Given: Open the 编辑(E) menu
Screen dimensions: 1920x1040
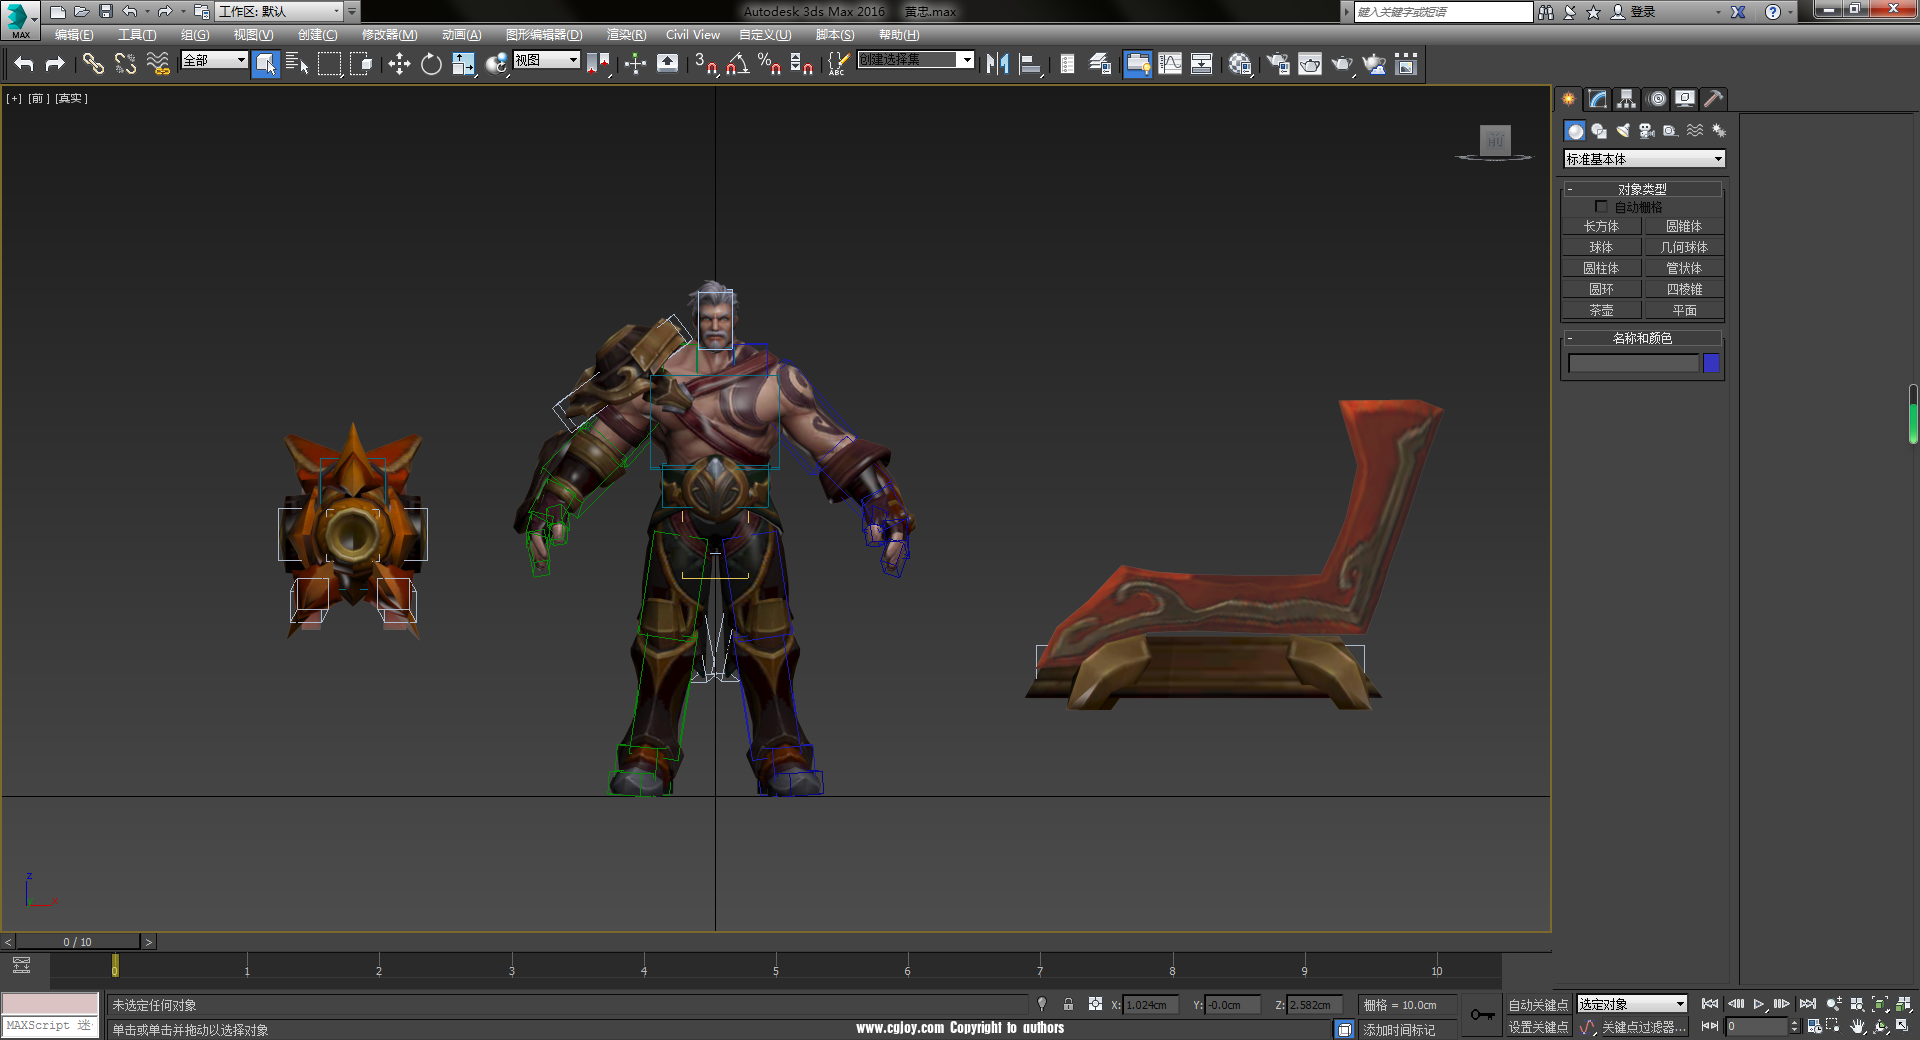Looking at the screenshot, I should [74, 35].
